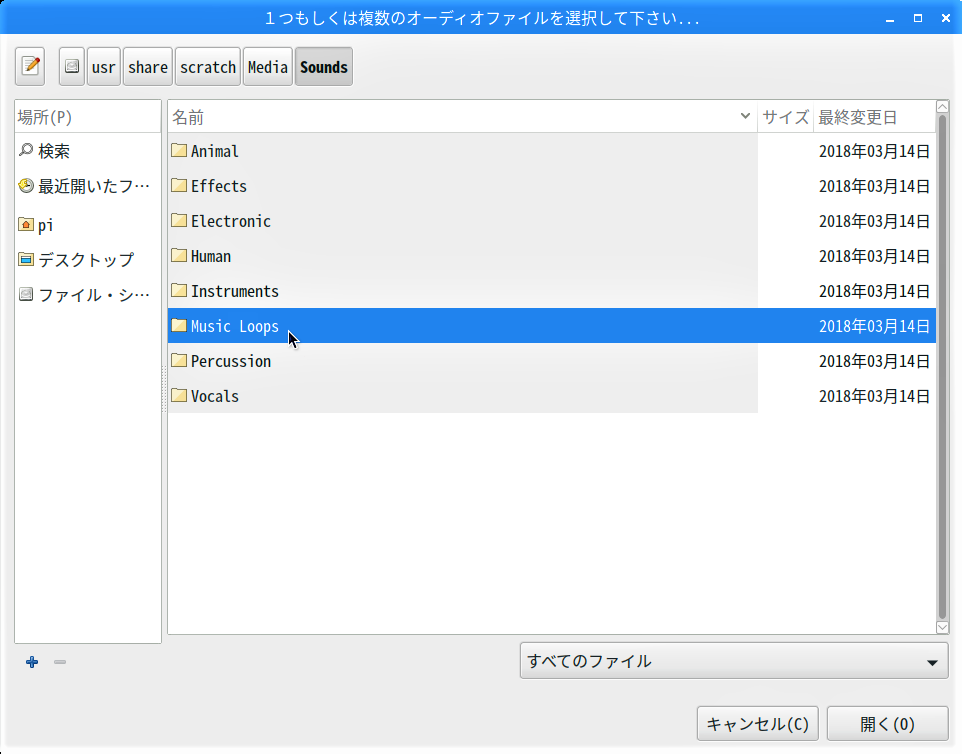Select the Effects folder
This screenshot has height=754, width=962.
click(x=552, y=186)
